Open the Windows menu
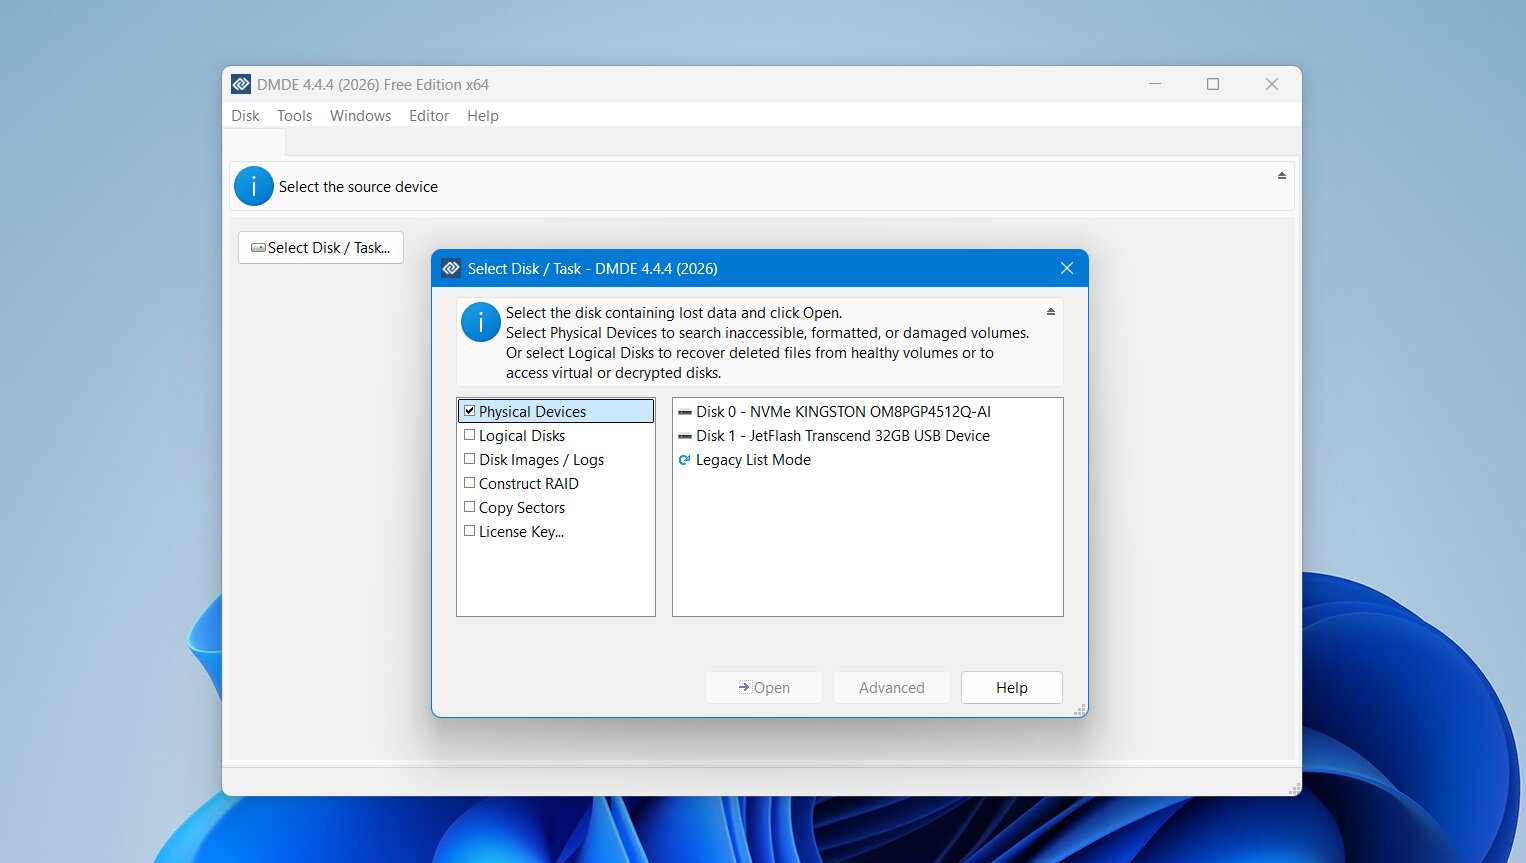 (x=360, y=116)
